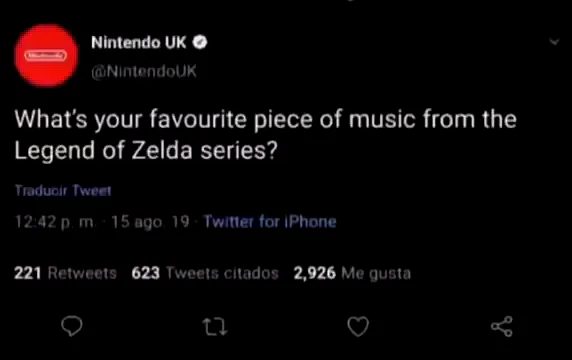Expand the tweet options chevron menu
The image size is (572, 360).
(x=554, y=42)
